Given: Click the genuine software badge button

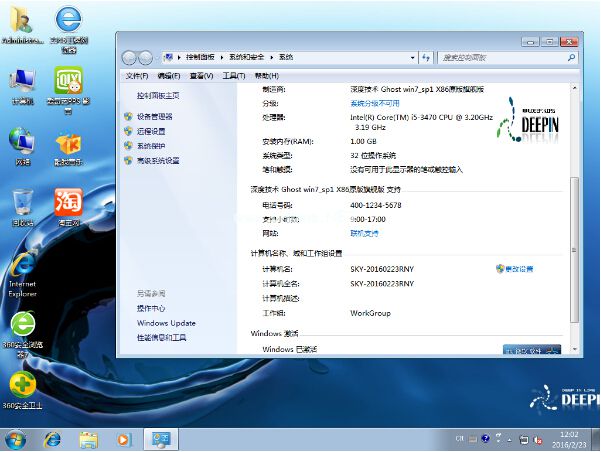Looking at the screenshot, I should 532,349.
